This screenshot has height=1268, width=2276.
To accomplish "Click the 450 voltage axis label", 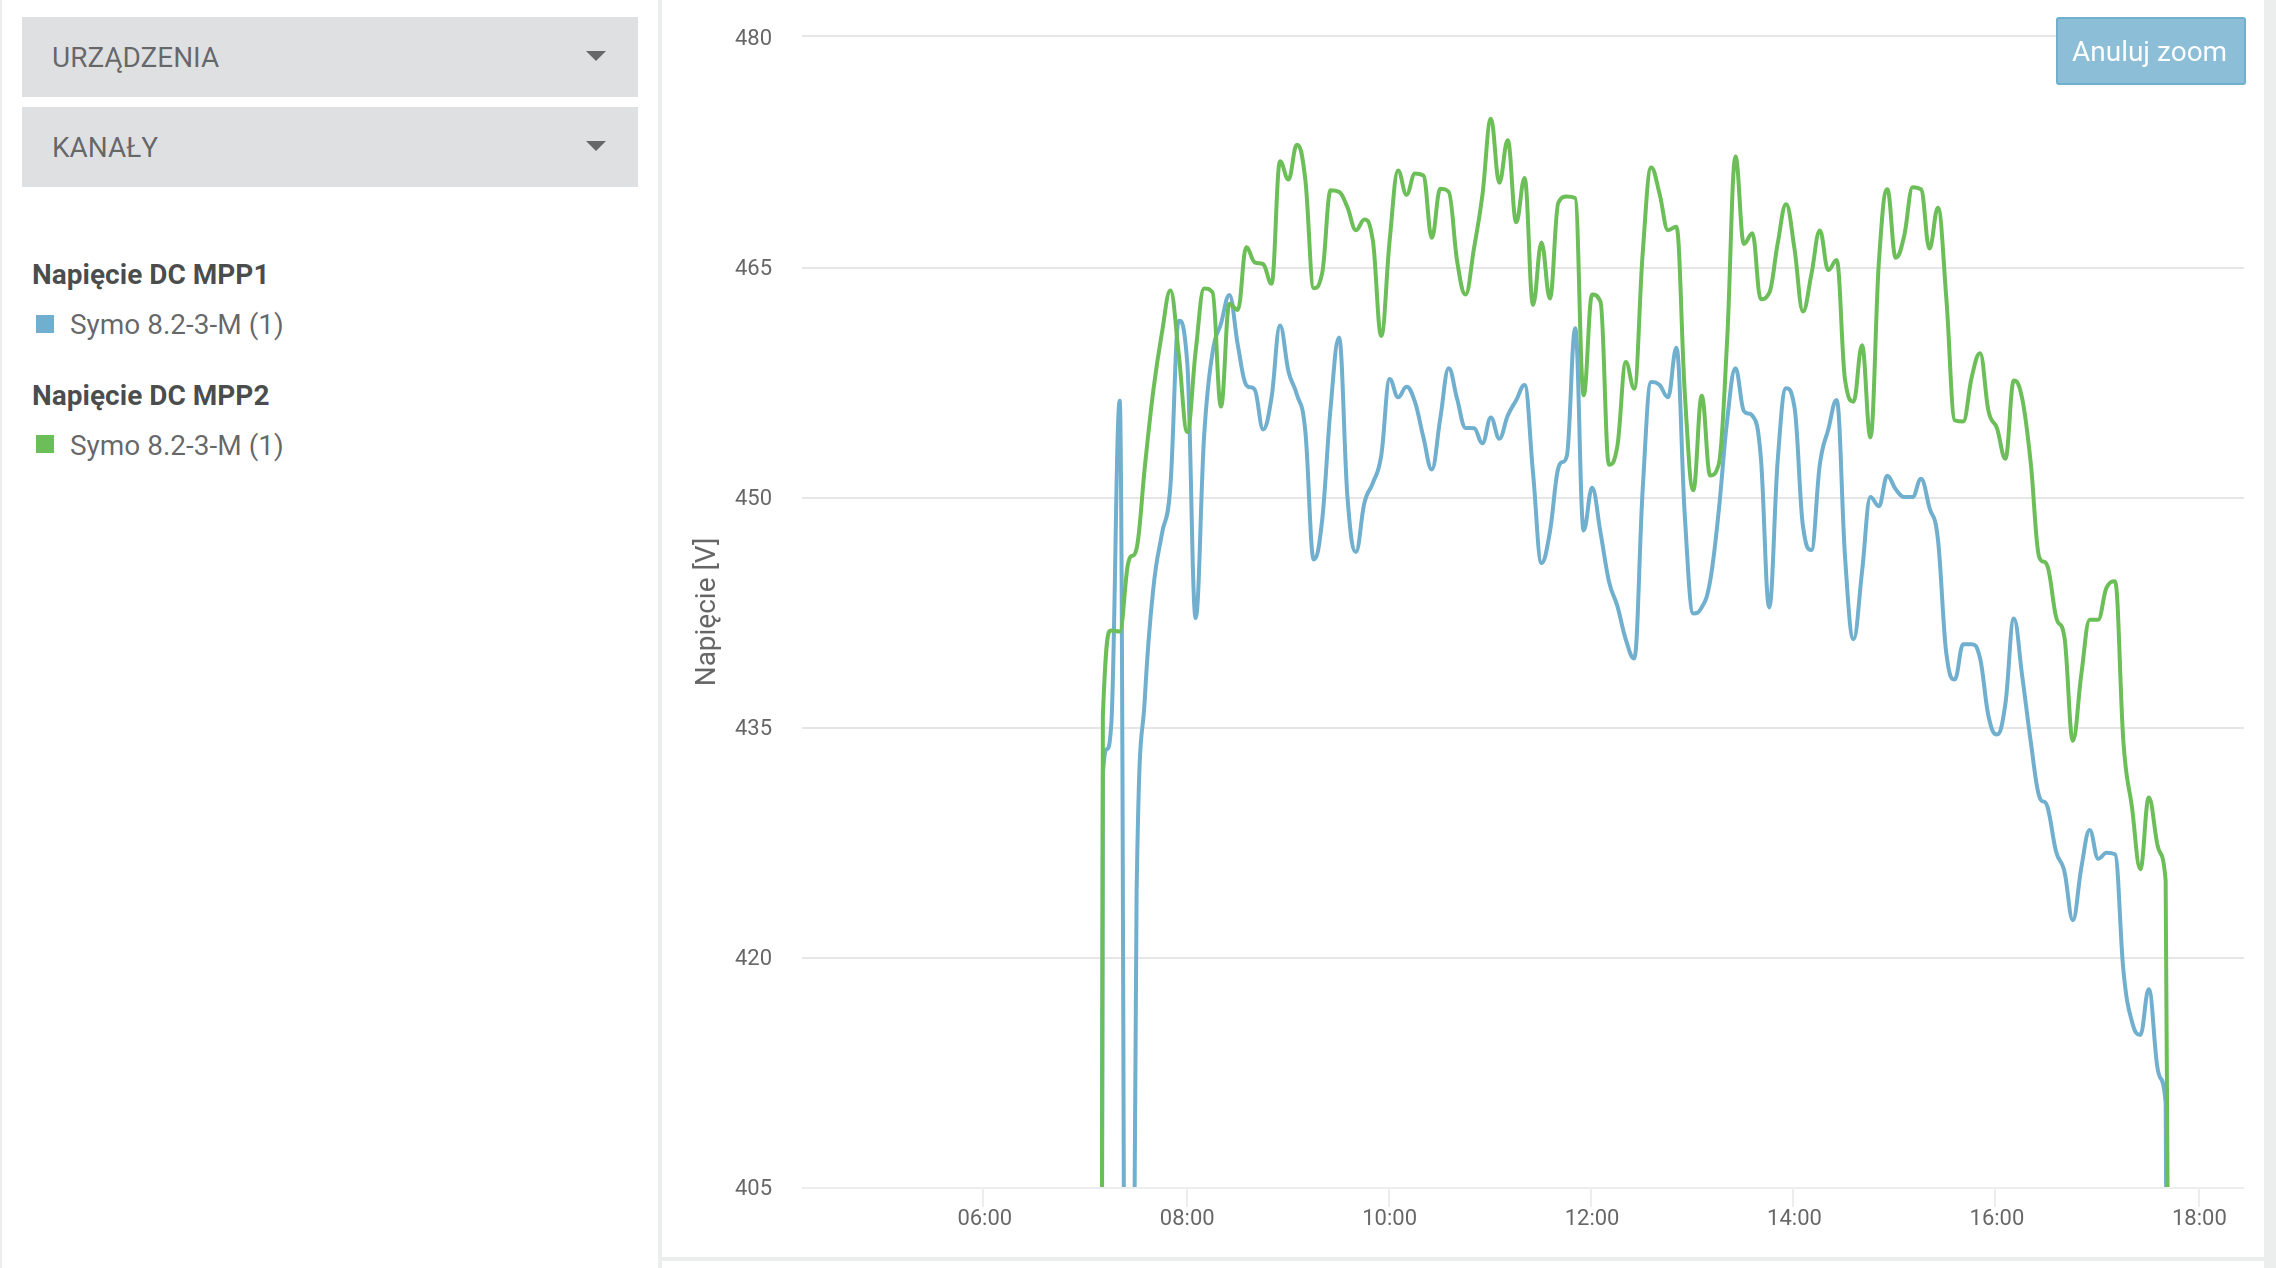I will point(753,497).
